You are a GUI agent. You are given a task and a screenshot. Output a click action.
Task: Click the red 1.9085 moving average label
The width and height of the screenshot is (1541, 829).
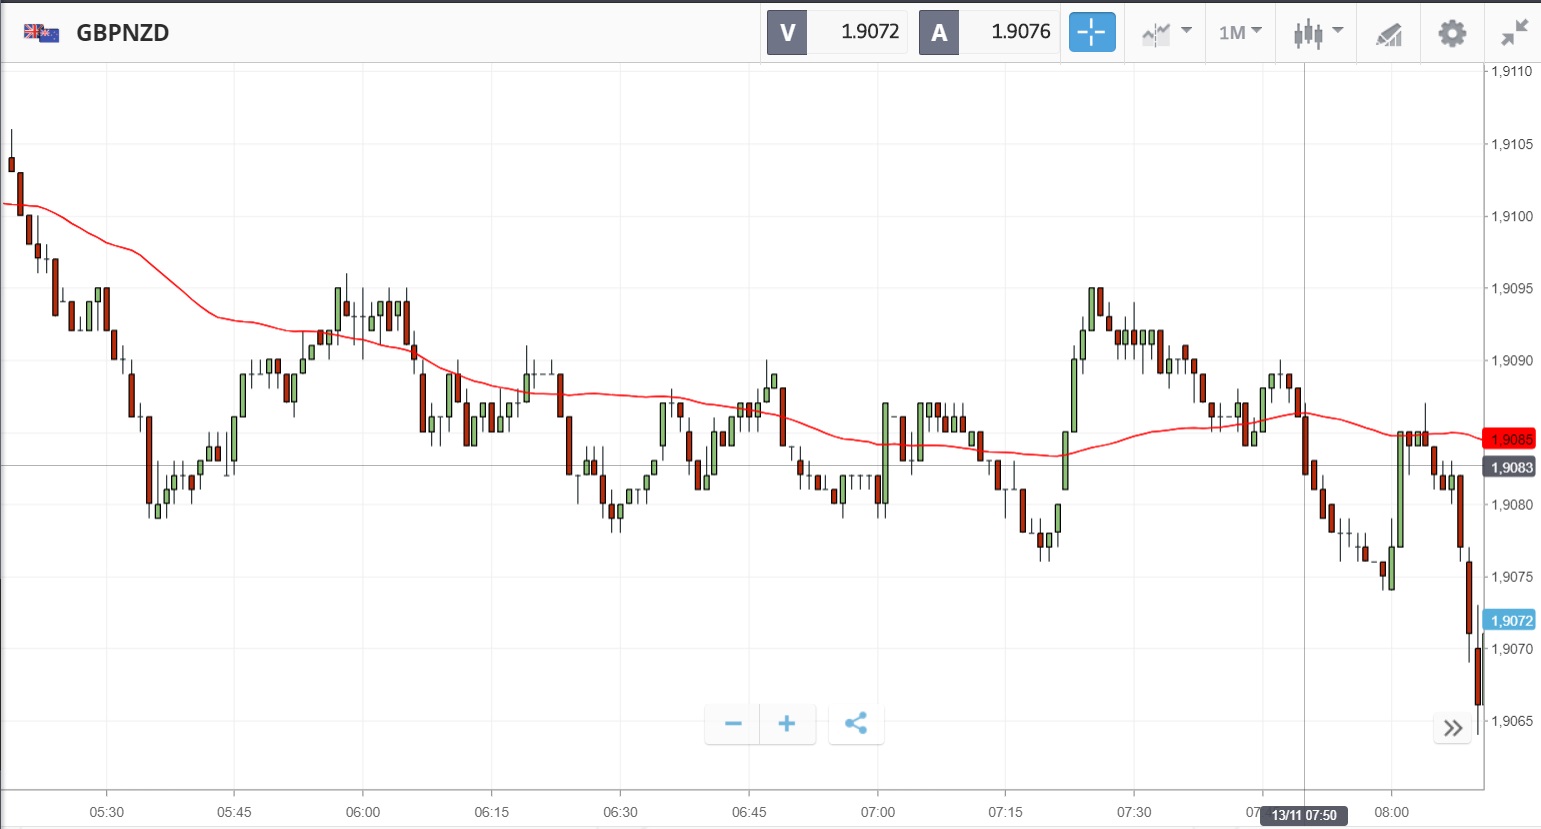click(x=1510, y=440)
